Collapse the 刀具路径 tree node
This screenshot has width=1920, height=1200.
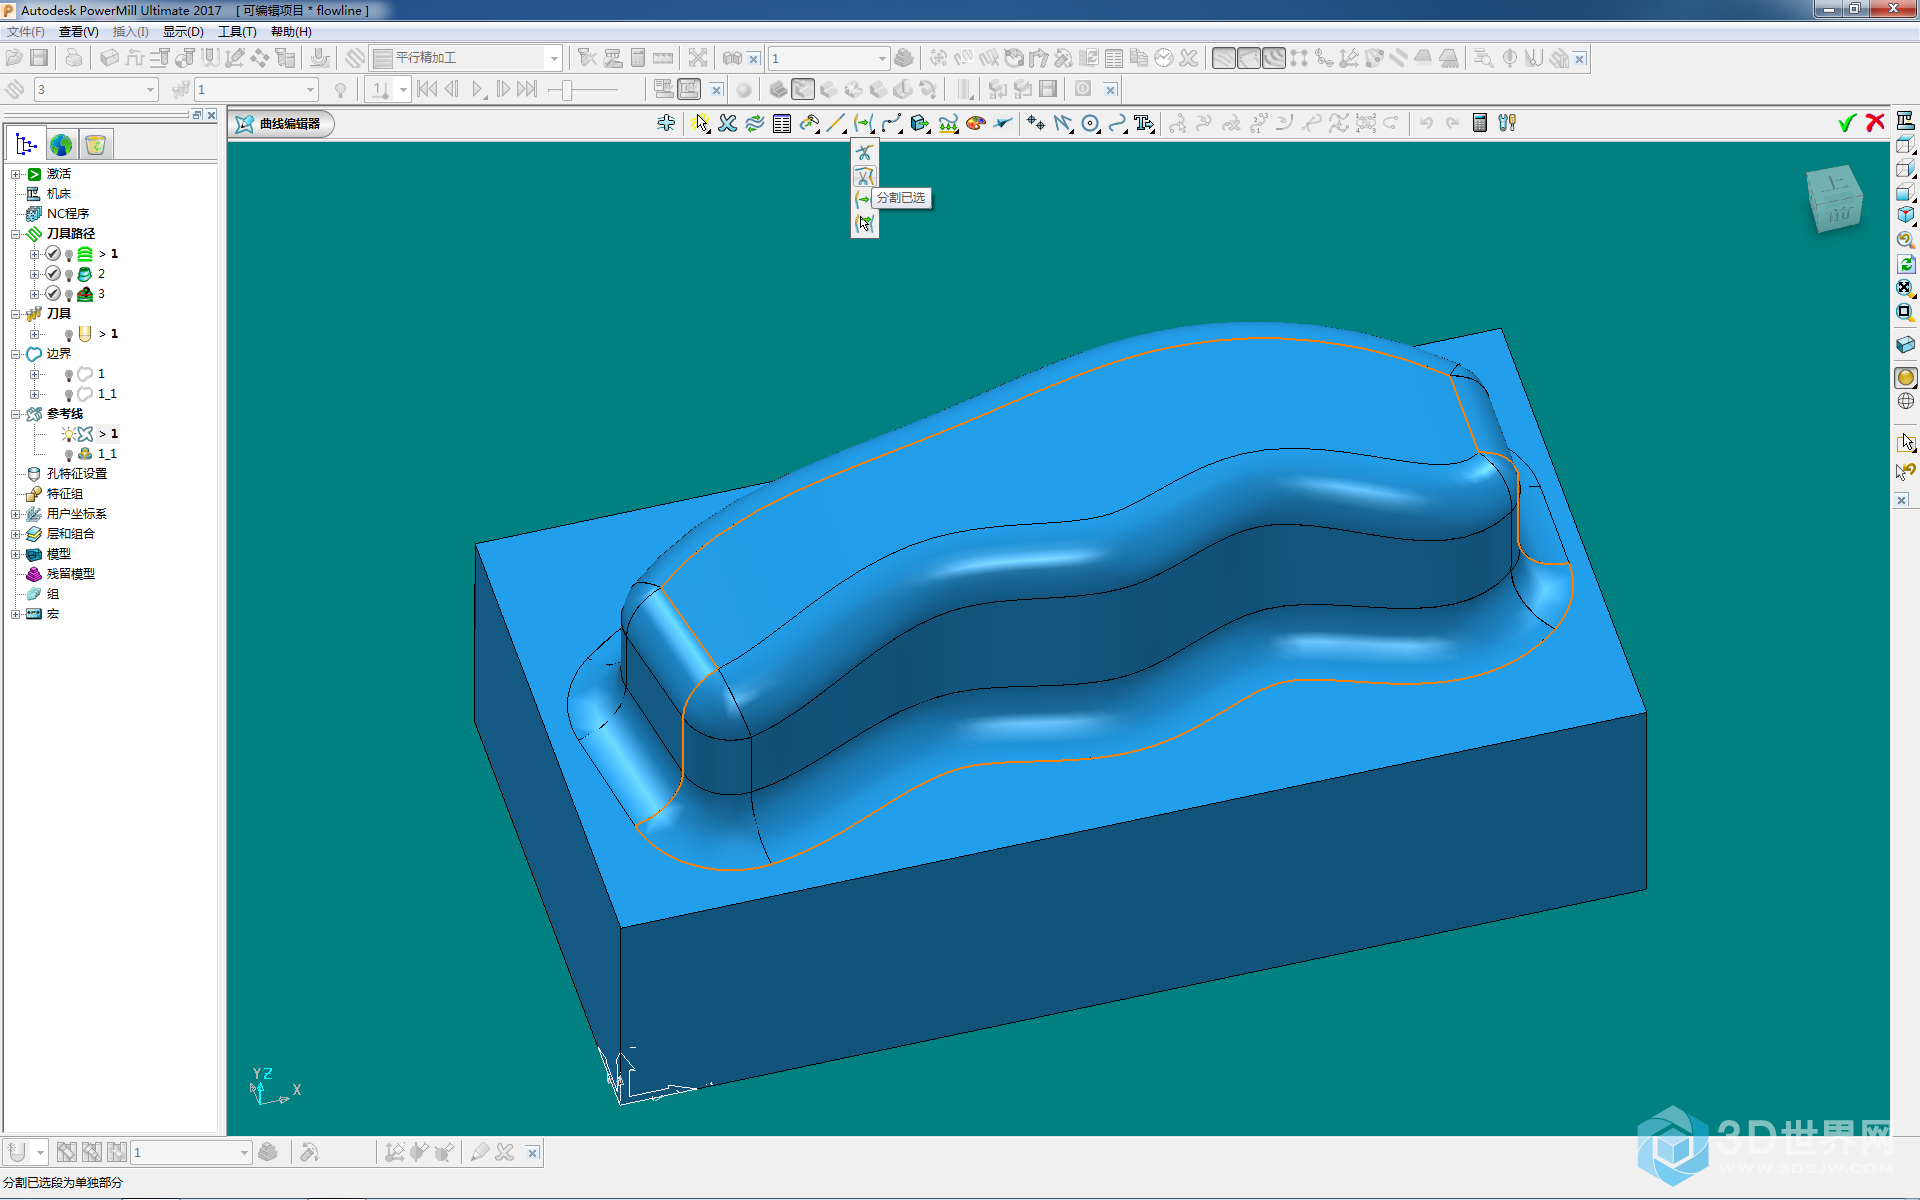coord(16,234)
